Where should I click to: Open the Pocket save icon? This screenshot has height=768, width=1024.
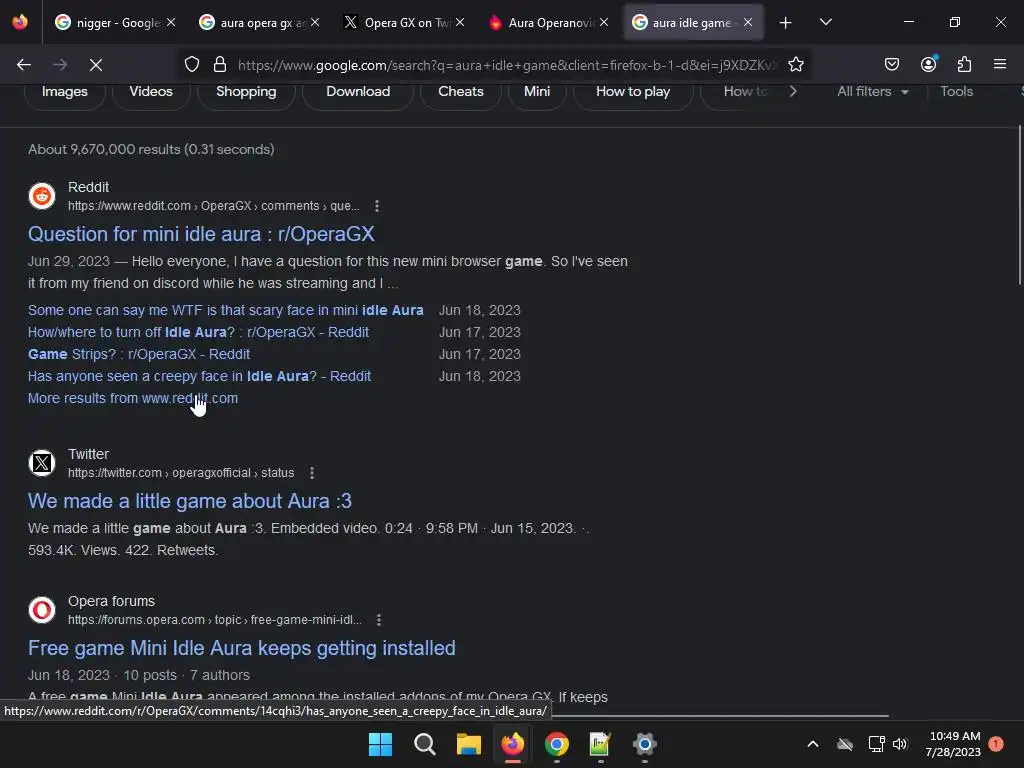pos(891,65)
